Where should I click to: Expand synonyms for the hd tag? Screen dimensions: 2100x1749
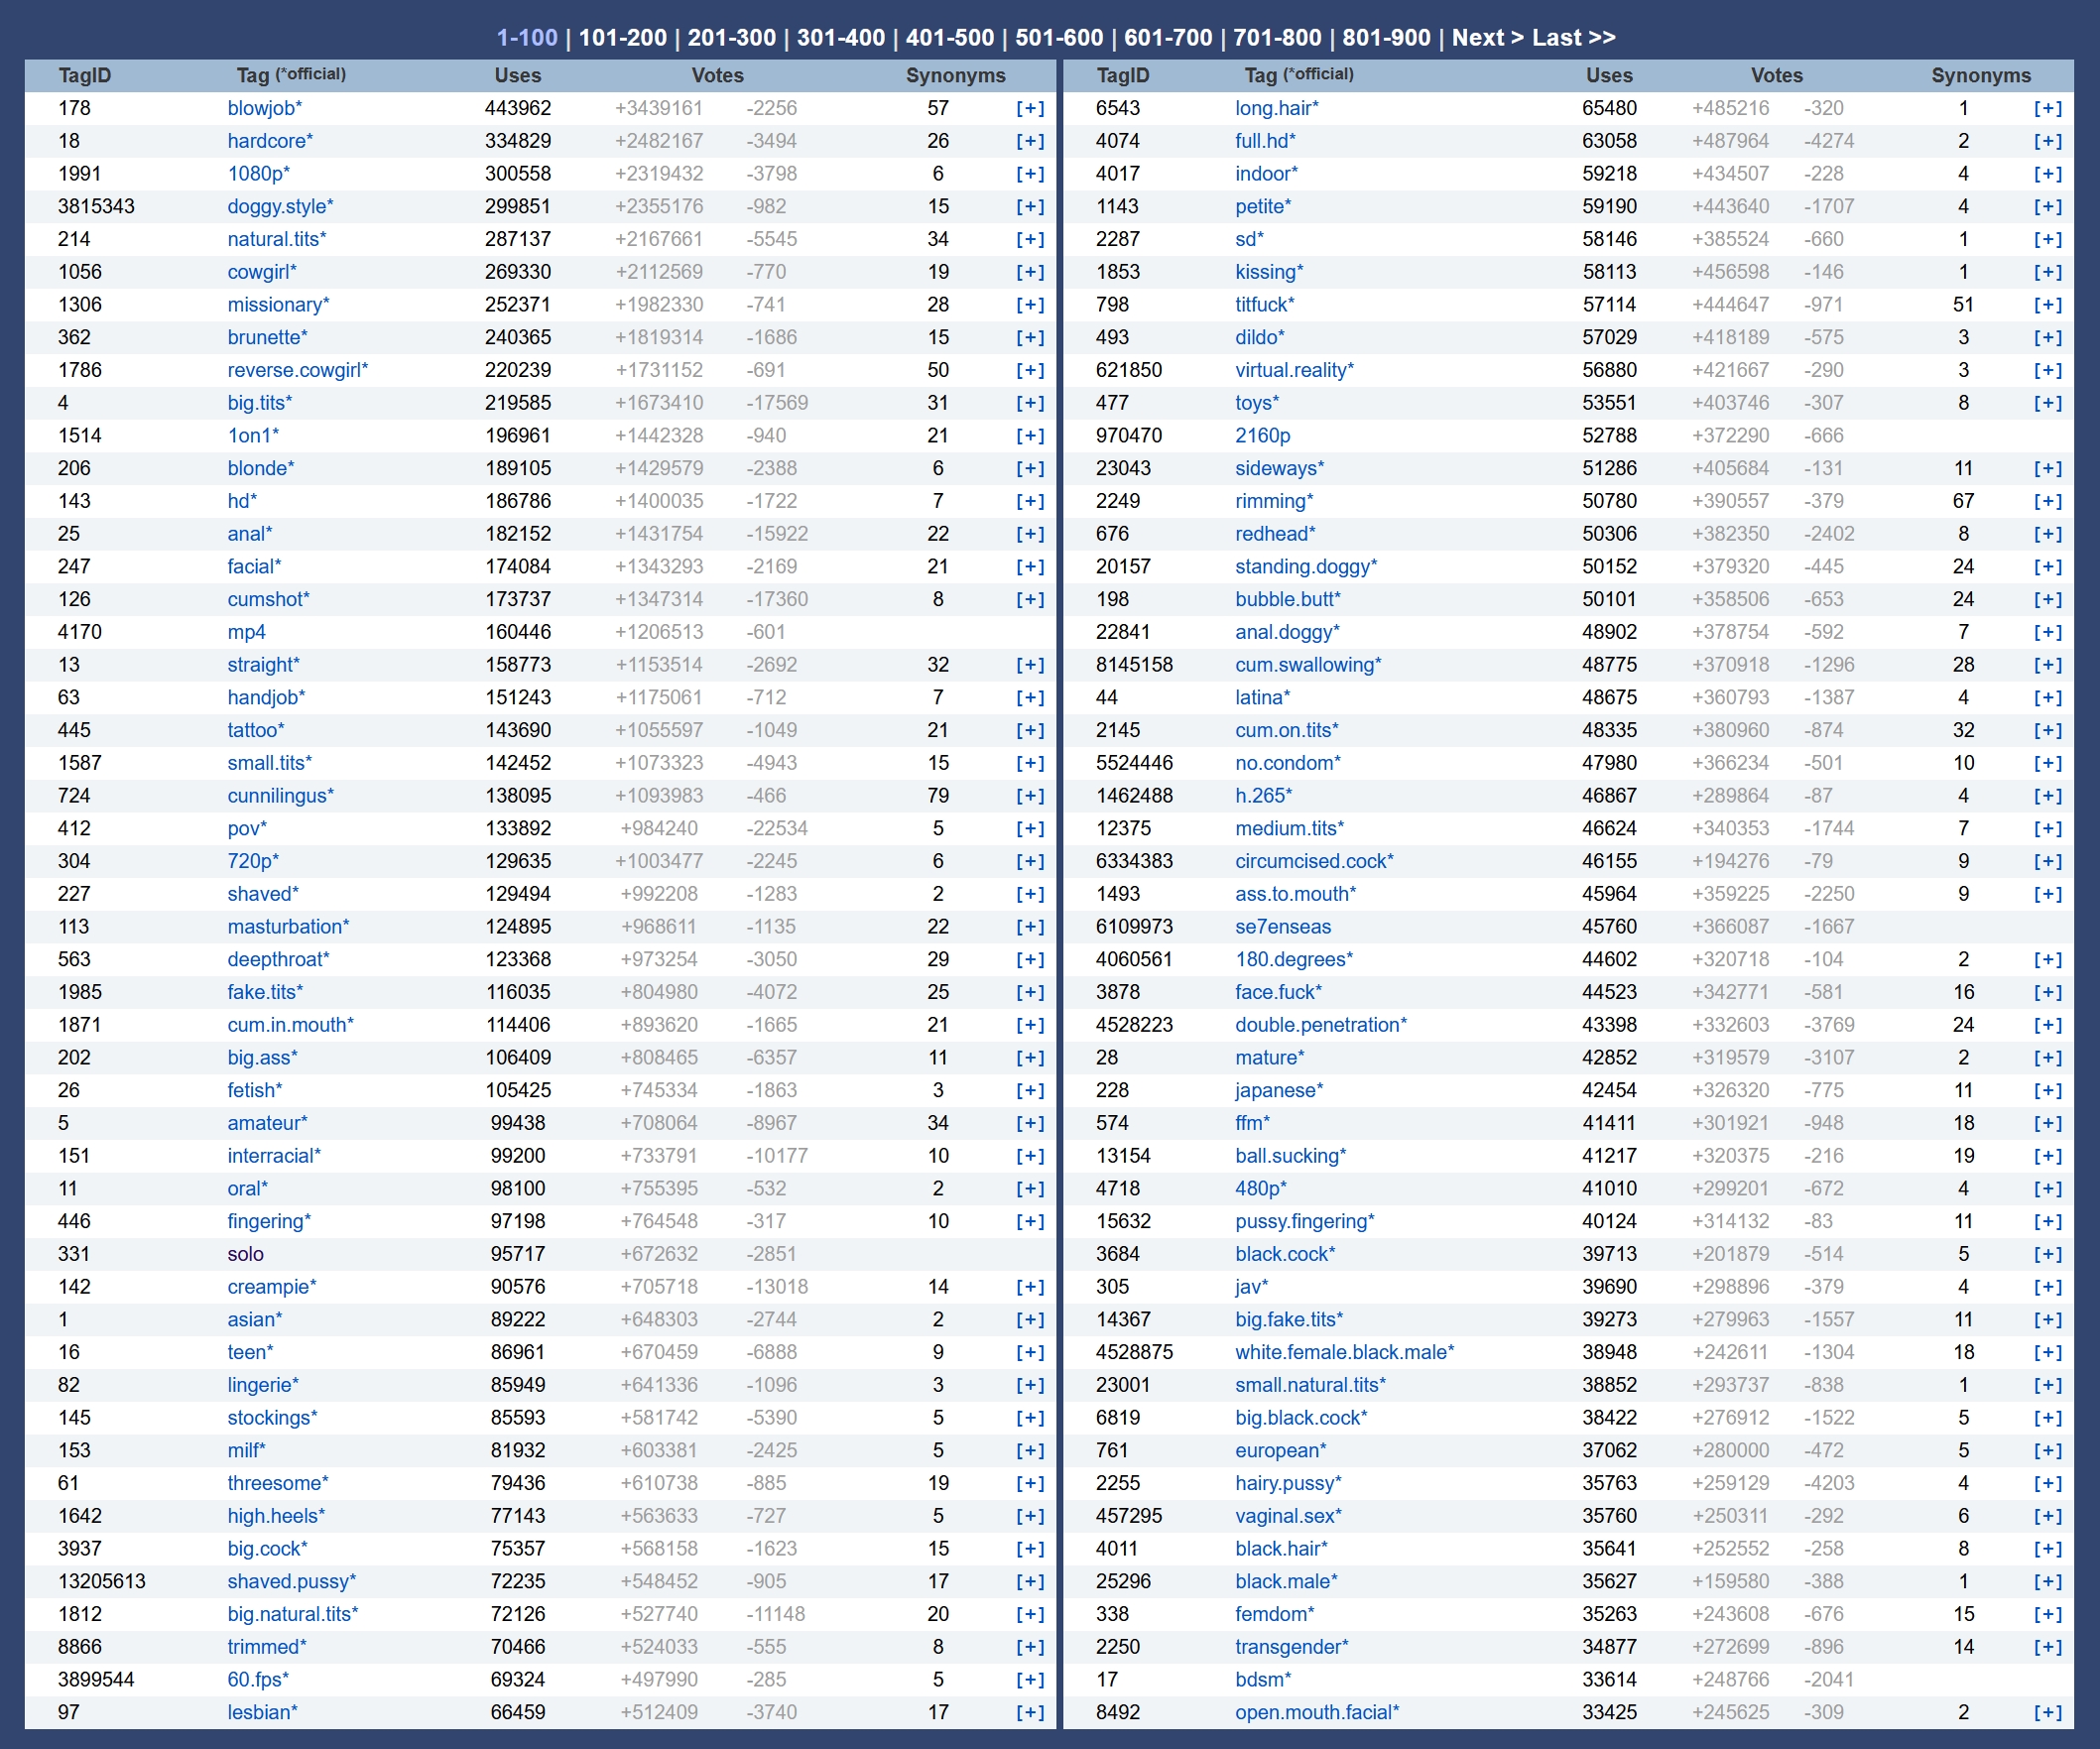(1029, 501)
